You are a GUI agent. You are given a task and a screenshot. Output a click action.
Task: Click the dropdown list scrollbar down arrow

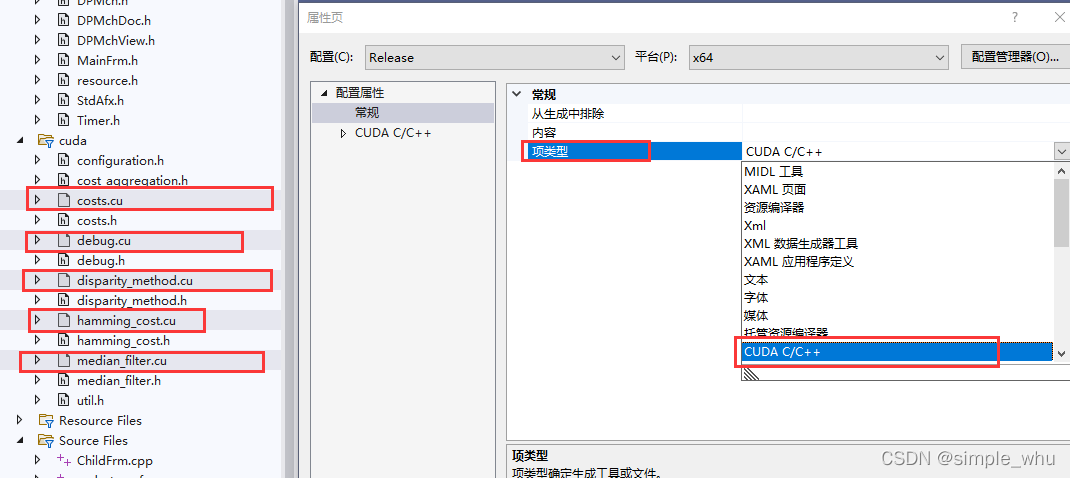click(x=1061, y=353)
